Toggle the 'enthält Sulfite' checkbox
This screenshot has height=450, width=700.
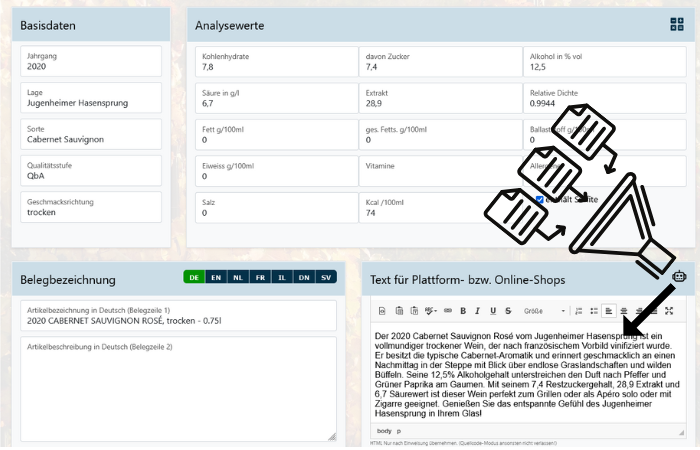pos(540,200)
